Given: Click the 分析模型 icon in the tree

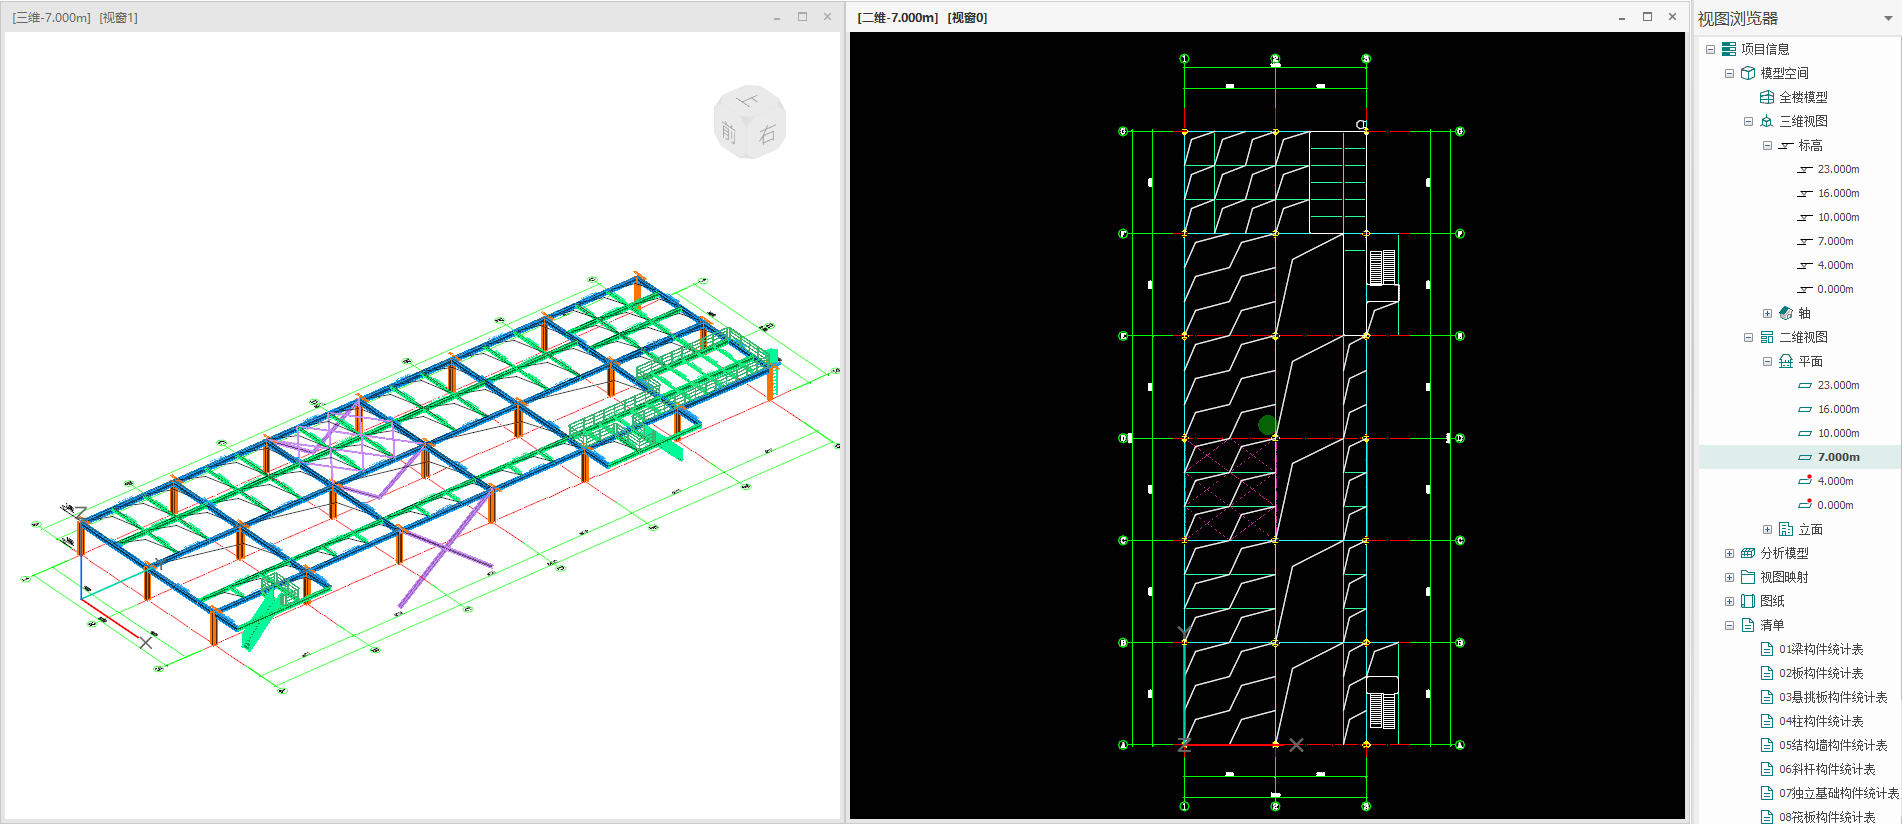Looking at the screenshot, I should (1748, 553).
